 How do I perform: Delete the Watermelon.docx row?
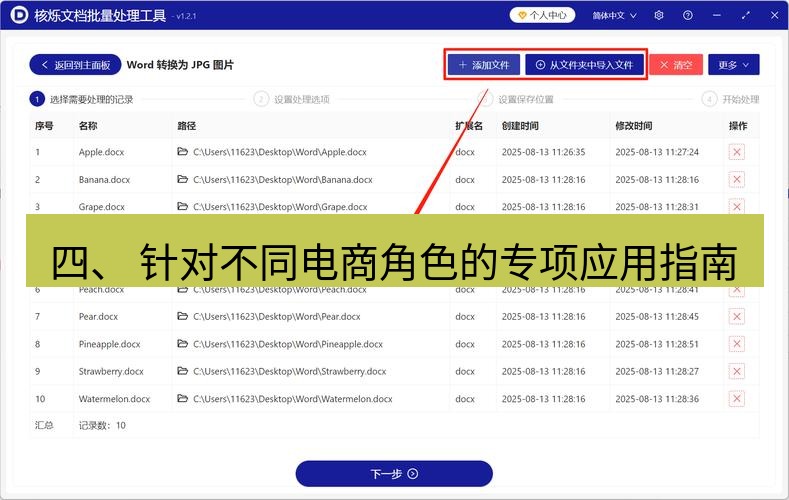(x=736, y=399)
